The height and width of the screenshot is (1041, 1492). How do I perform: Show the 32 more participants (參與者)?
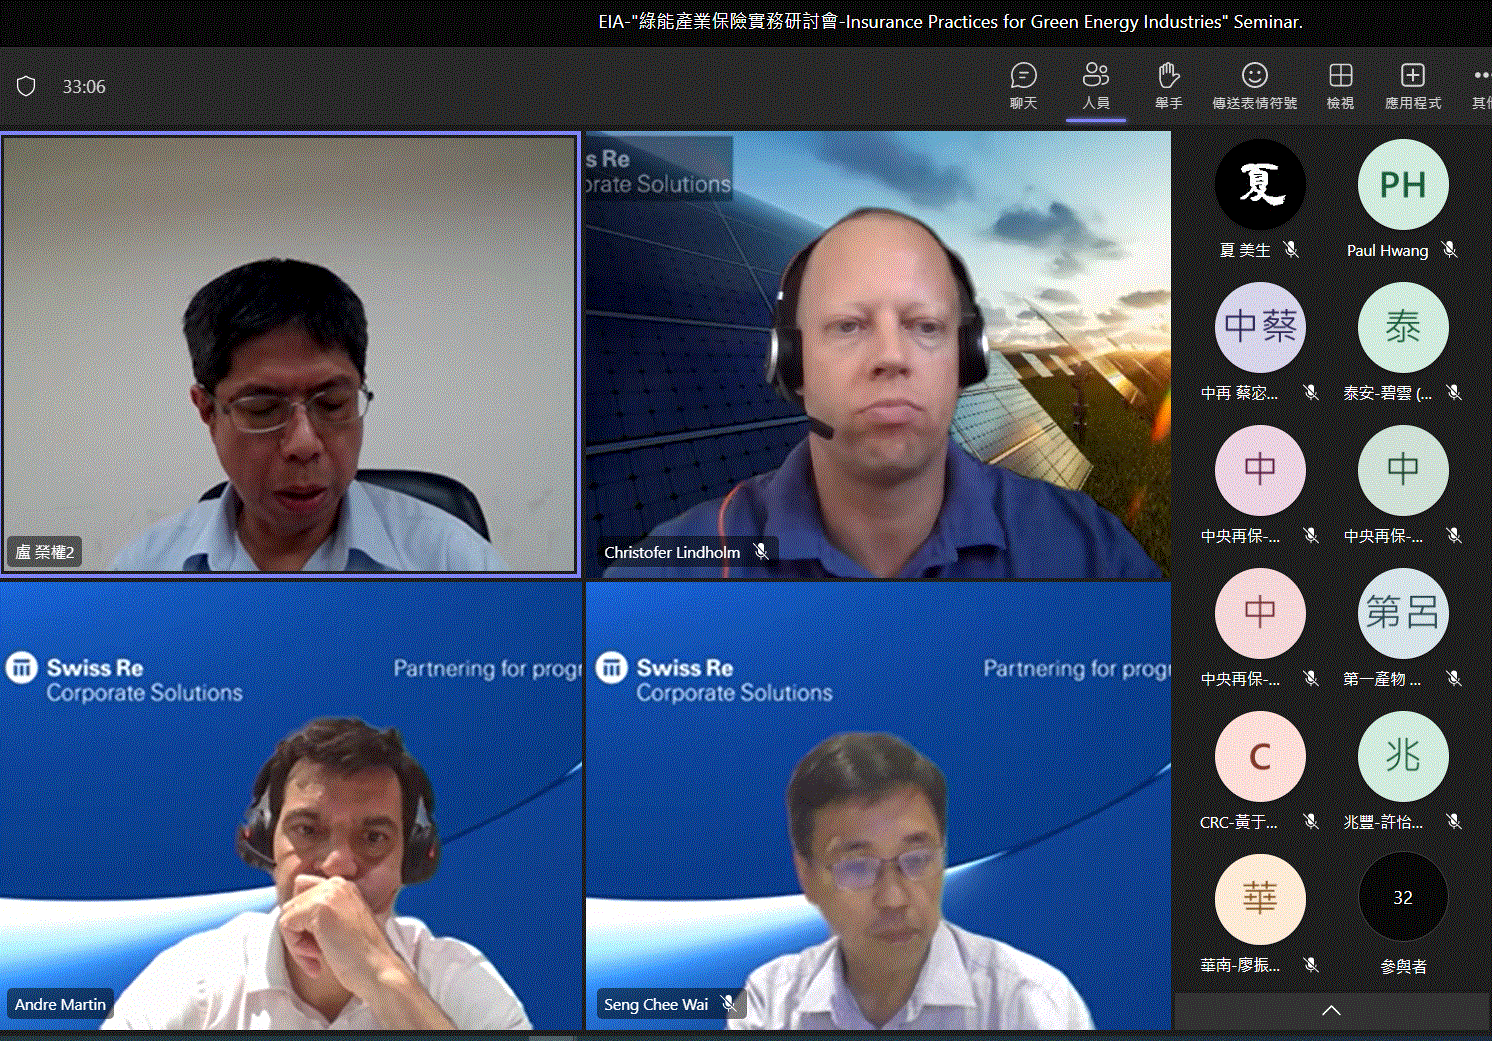(1403, 898)
